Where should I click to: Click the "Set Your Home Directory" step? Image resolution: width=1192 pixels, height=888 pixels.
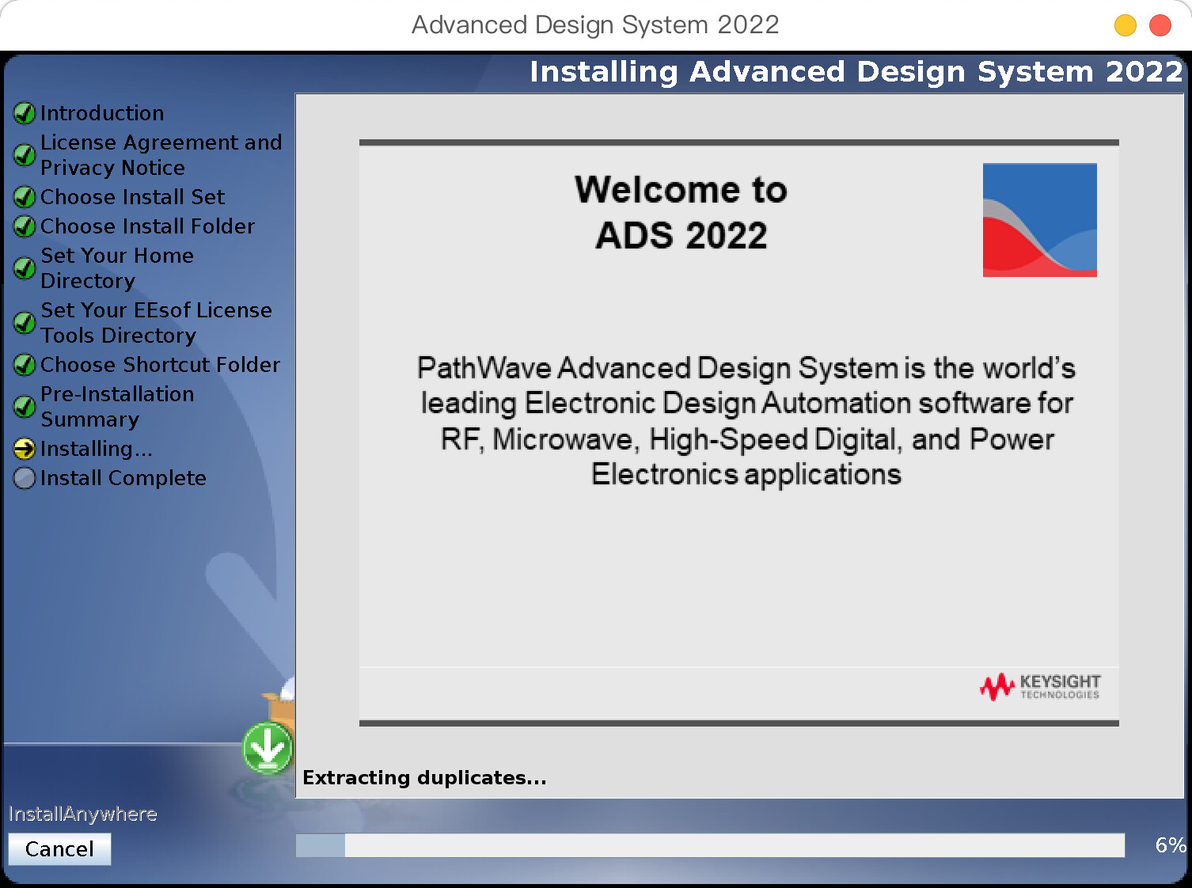click(117, 268)
